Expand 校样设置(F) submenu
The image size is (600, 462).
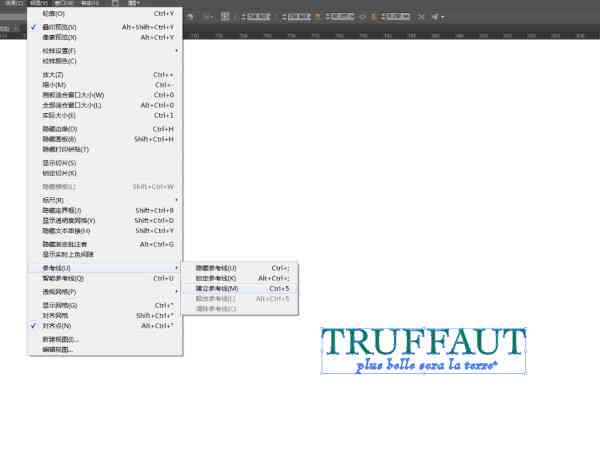pyautogui.click(x=105, y=51)
